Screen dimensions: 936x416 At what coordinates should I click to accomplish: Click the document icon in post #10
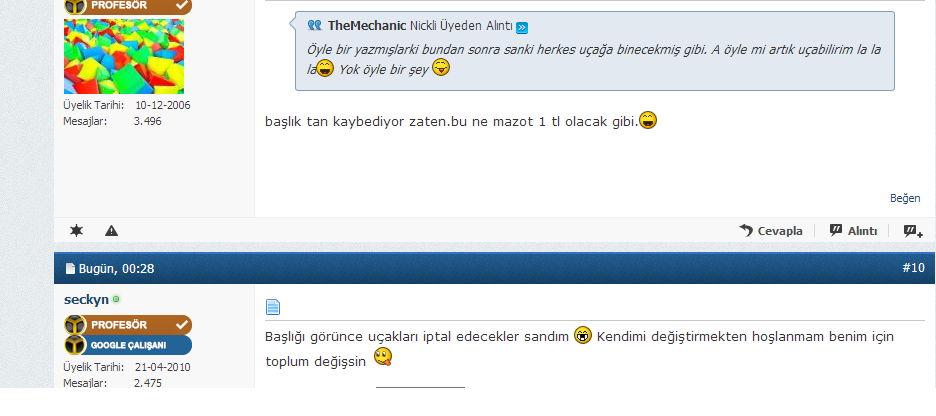(x=273, y=307)
